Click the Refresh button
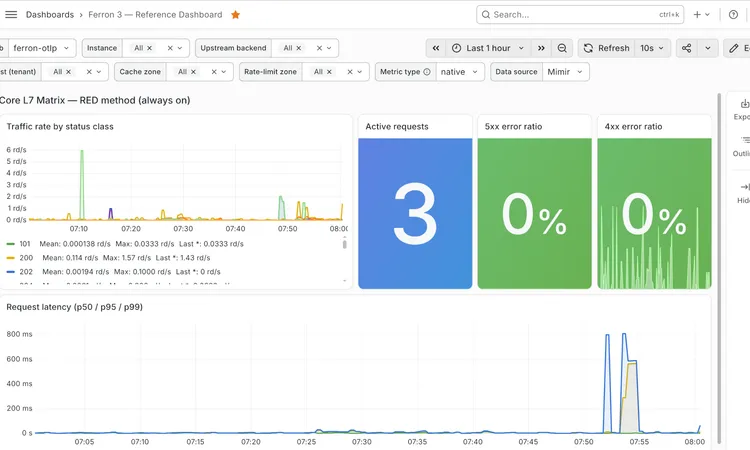This screenshot has height=450, width=750. point(607,48)
